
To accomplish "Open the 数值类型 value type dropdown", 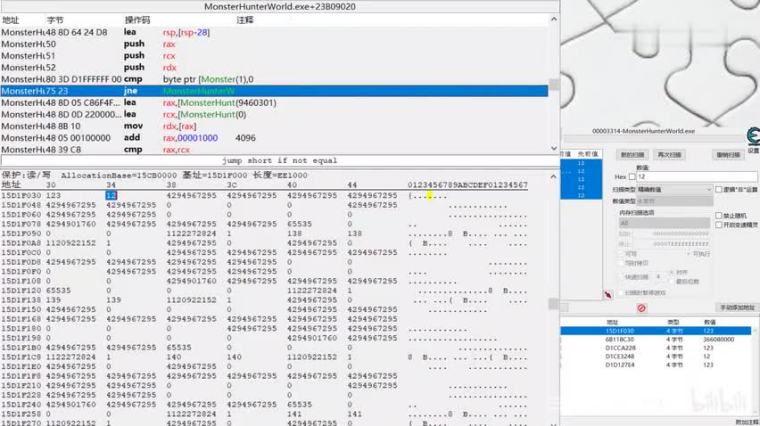I will coord(674,201).
